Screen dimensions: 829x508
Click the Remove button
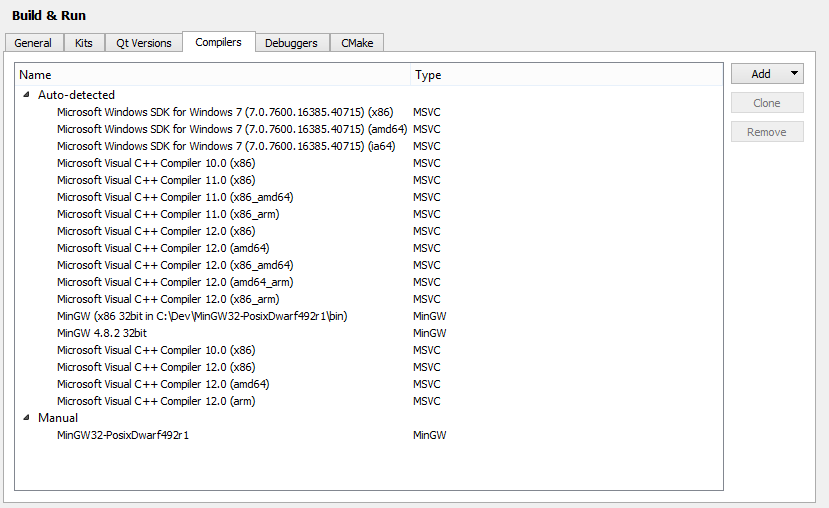click(x=767, y=132)
